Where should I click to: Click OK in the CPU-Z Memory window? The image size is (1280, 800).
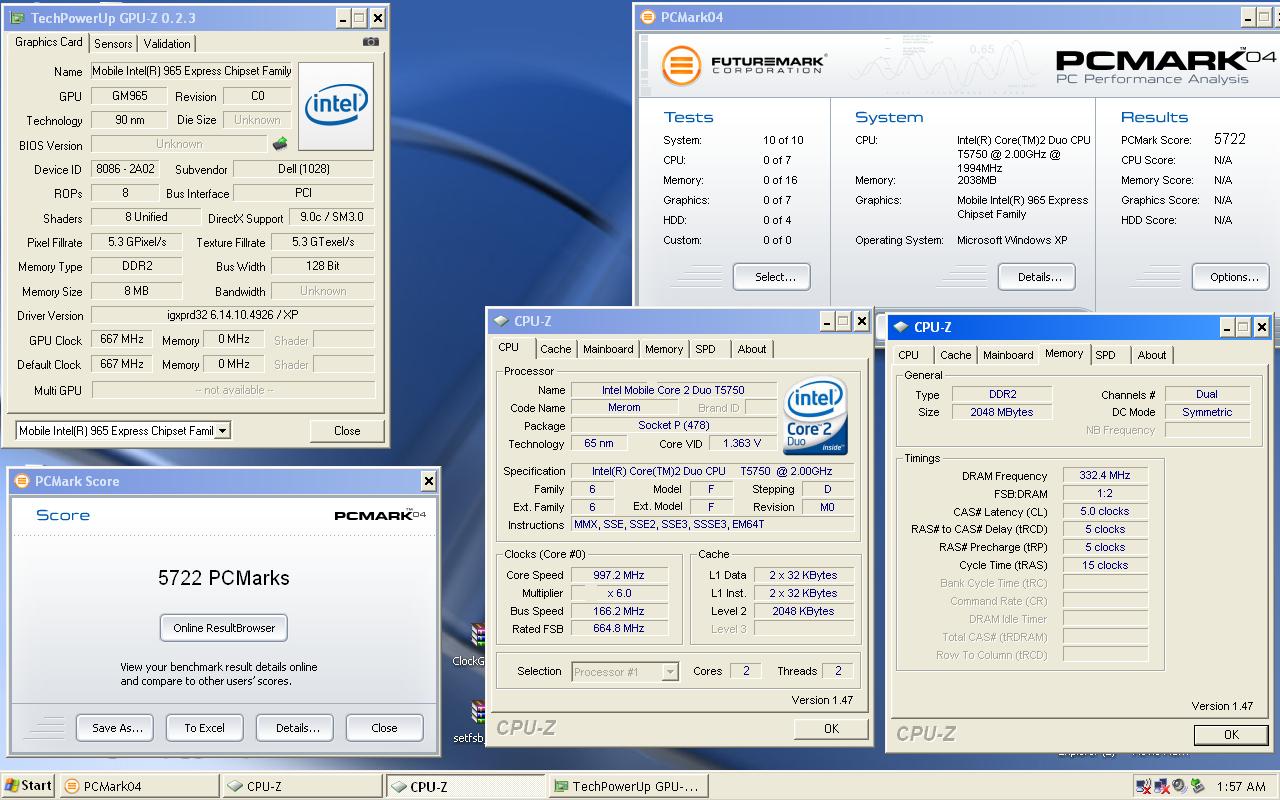pyautogui.click(x=1231, y=735)
